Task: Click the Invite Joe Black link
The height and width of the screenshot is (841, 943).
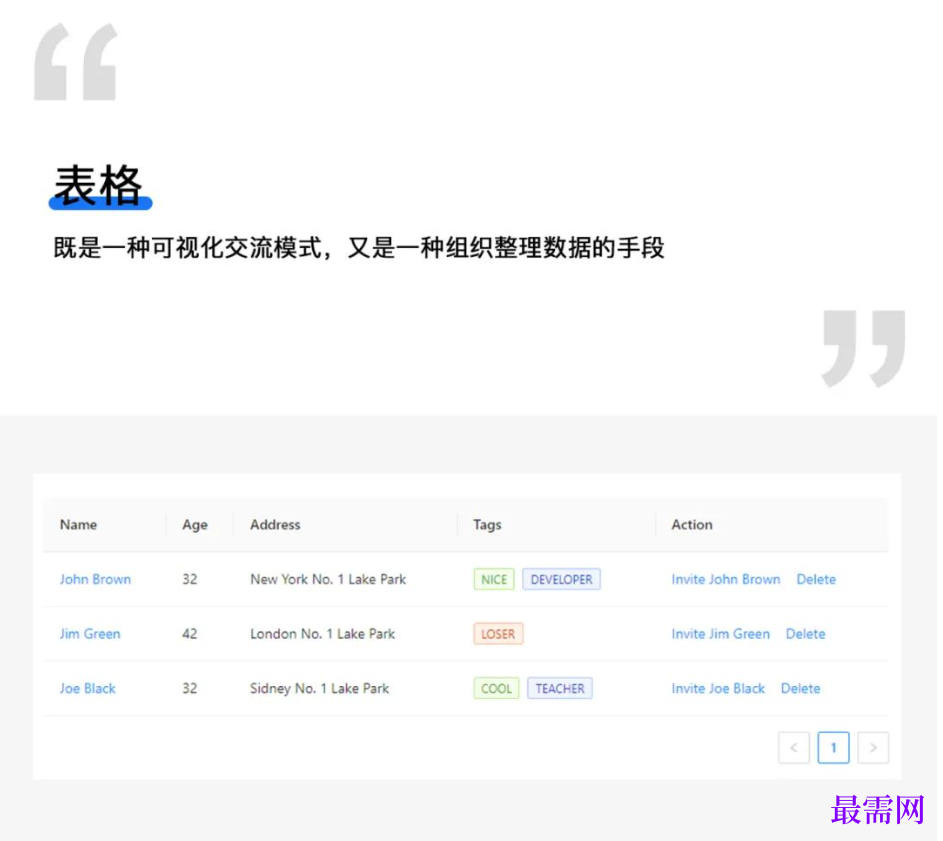Action: [x=718, y=688]
